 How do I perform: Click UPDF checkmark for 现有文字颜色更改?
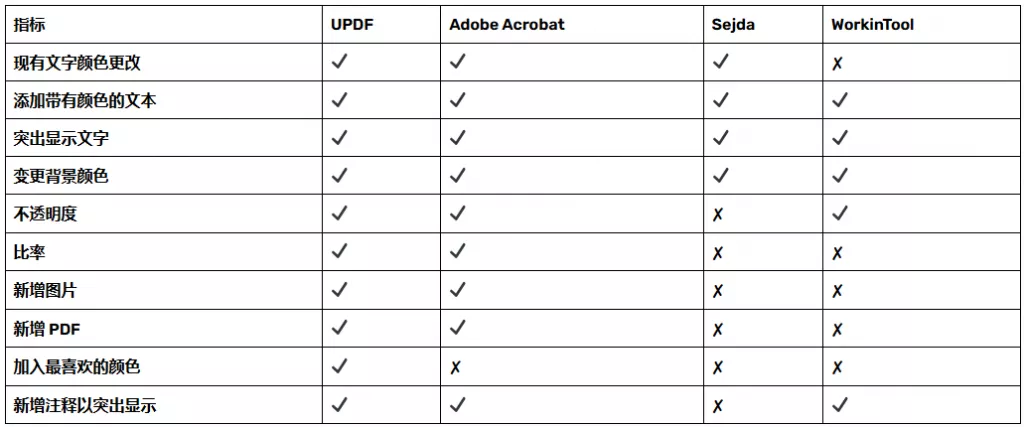point(340,62)
